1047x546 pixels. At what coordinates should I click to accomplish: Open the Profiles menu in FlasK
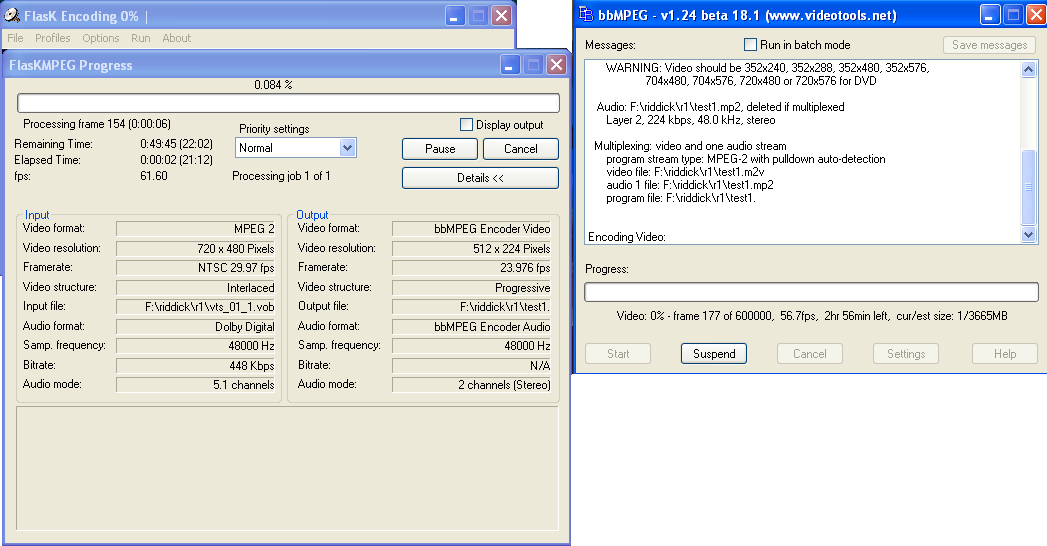(x=53, y=38)
